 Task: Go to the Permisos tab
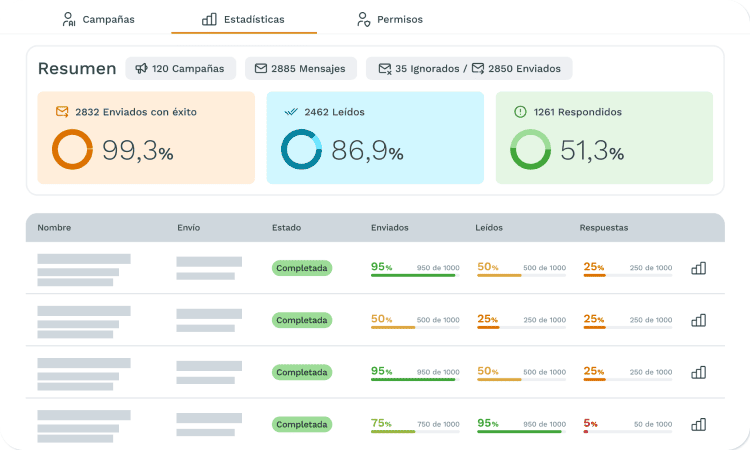[390, 19]
